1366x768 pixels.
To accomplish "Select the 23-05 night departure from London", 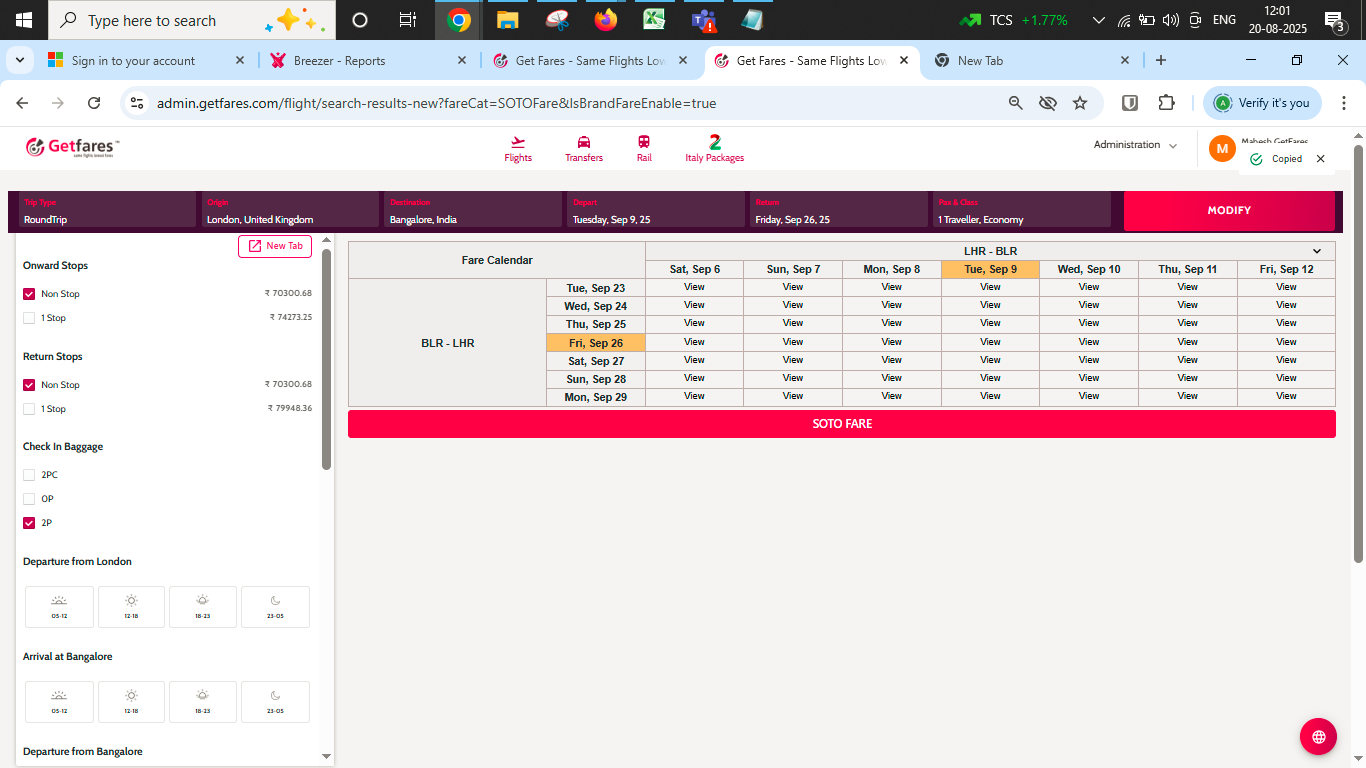I will click(275, 606).
